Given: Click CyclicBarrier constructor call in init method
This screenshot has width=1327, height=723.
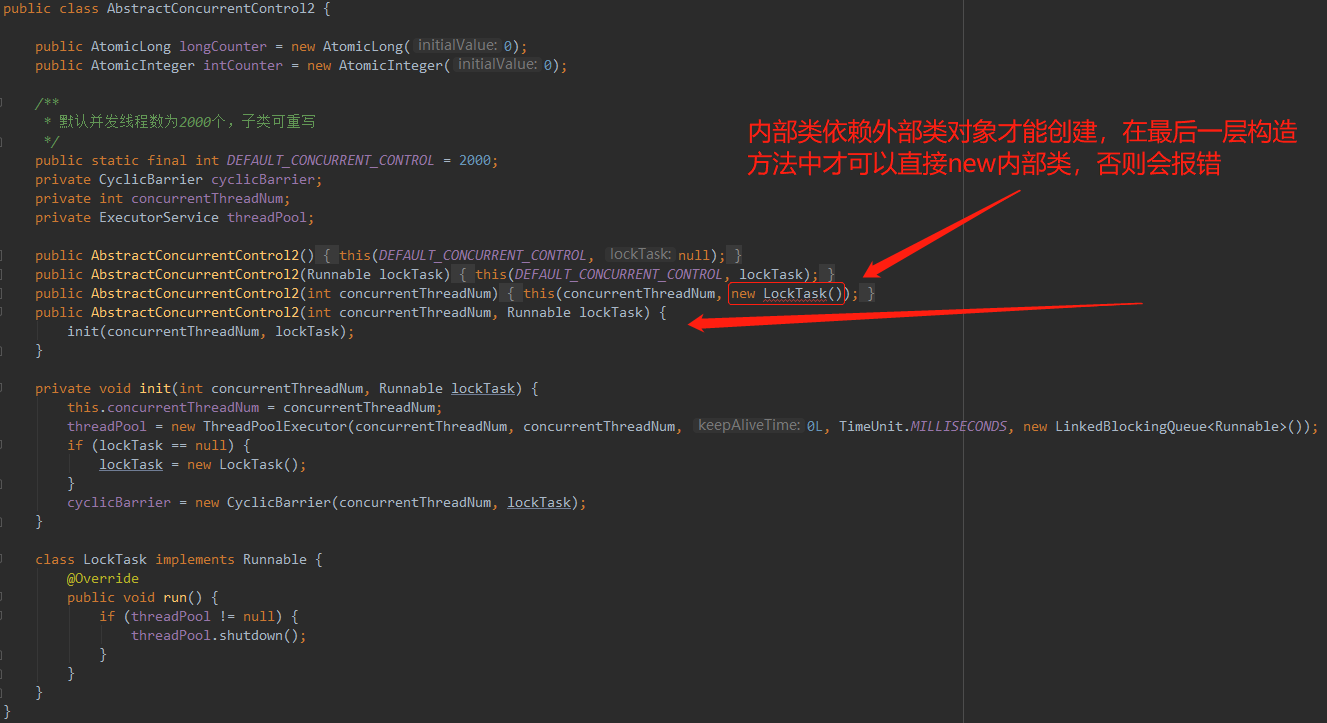Looking at the screenshot, I should [279, 502].
